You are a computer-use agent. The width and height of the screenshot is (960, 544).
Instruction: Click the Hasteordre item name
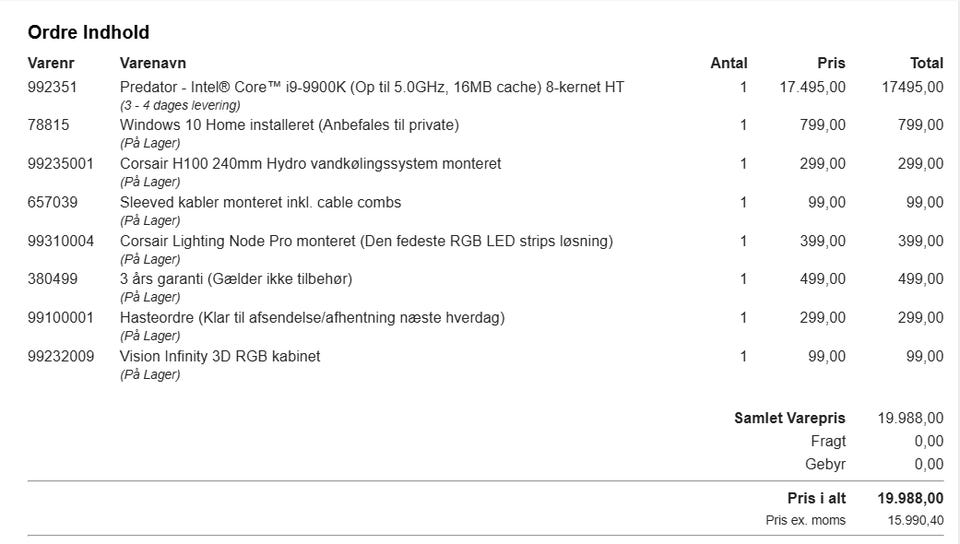(312, 318)
